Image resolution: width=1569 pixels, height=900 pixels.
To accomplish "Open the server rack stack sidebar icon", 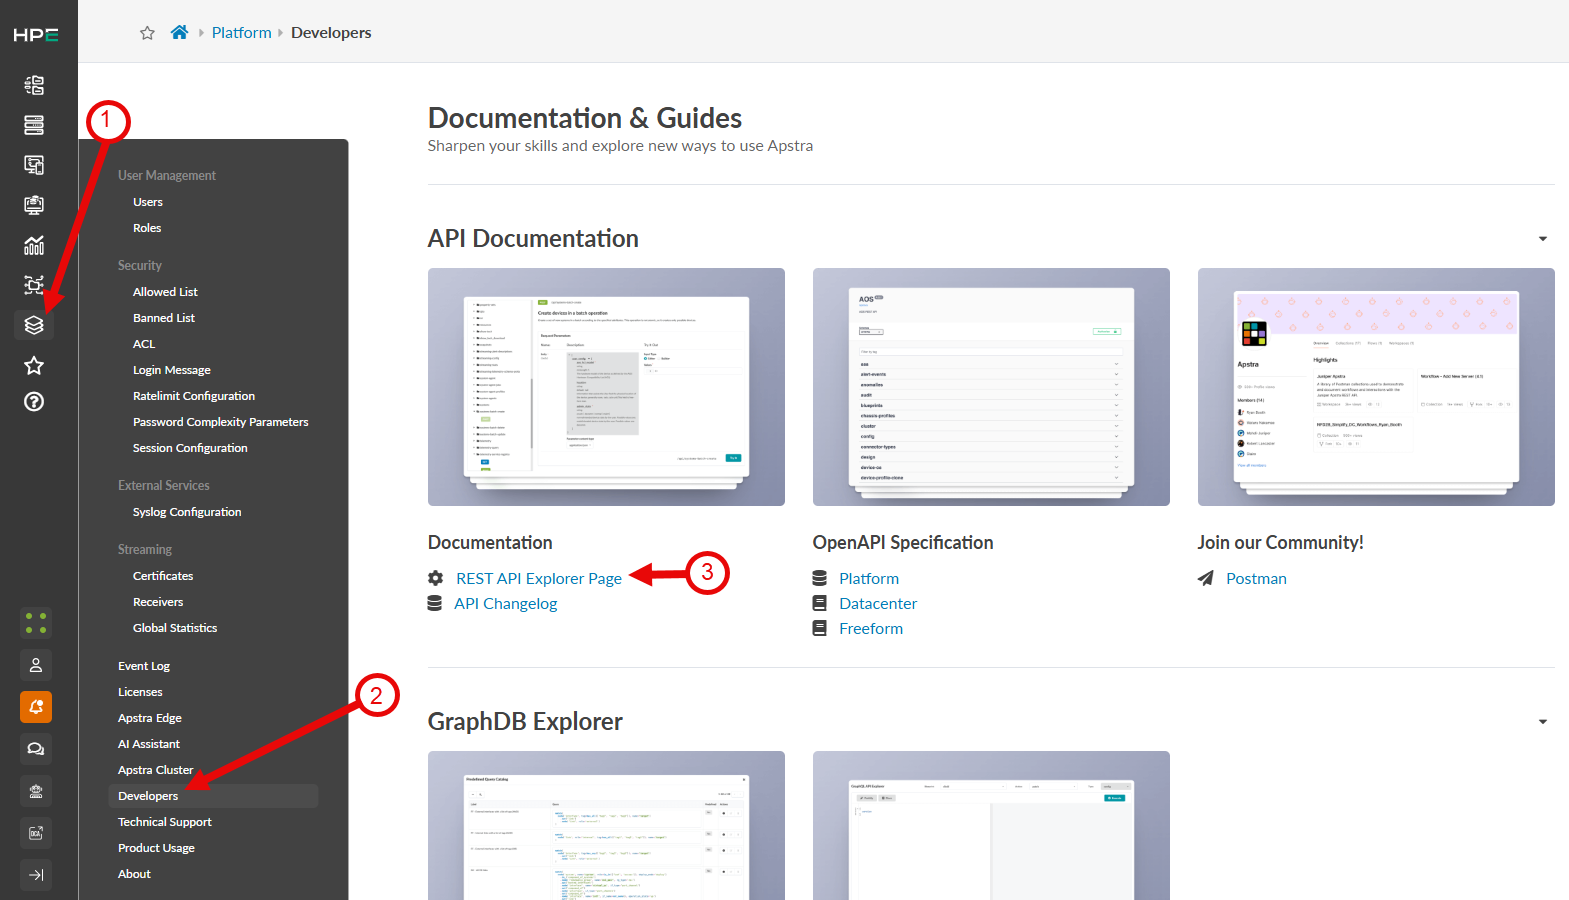I will tap(34, 125).
